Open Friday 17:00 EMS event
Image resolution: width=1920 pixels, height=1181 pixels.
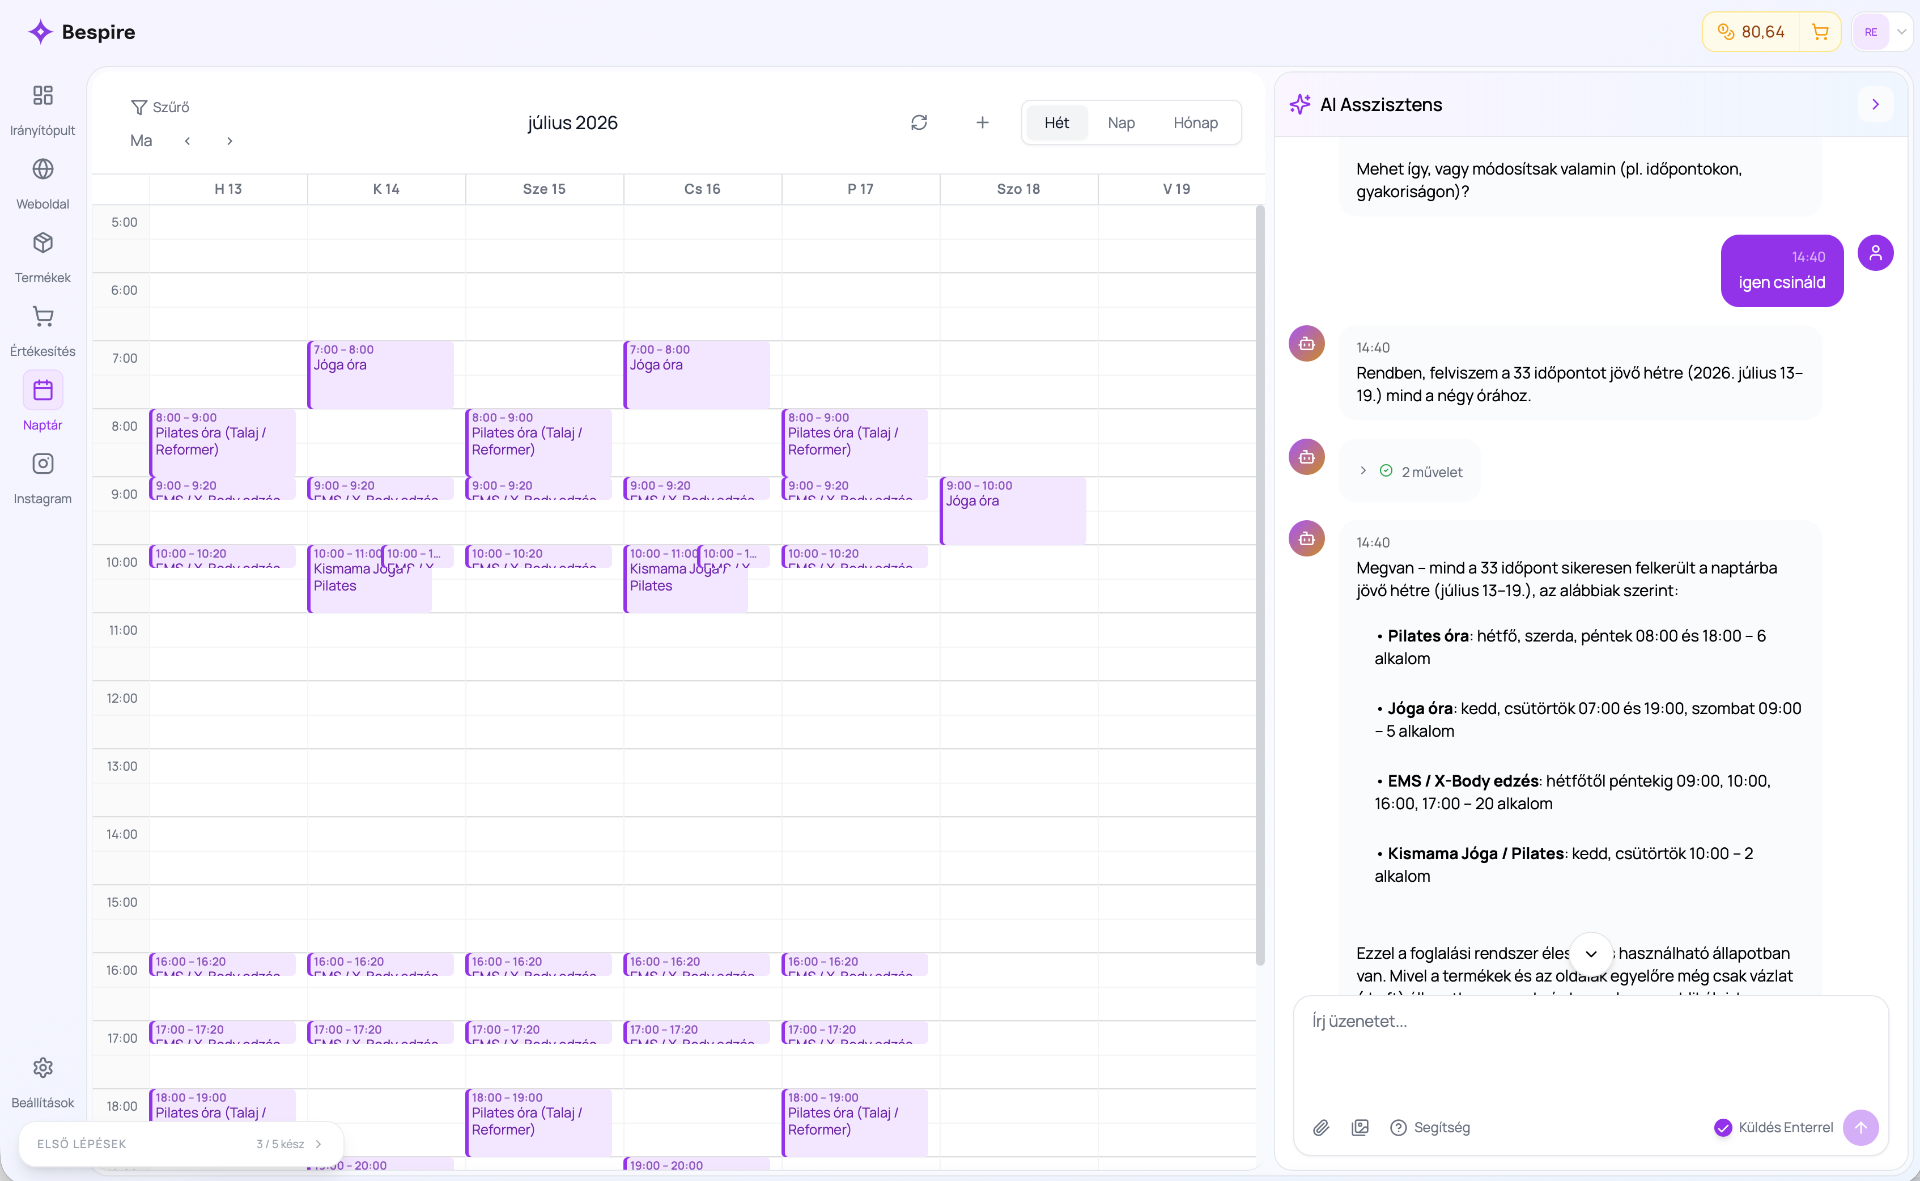tap(854, 1032)
